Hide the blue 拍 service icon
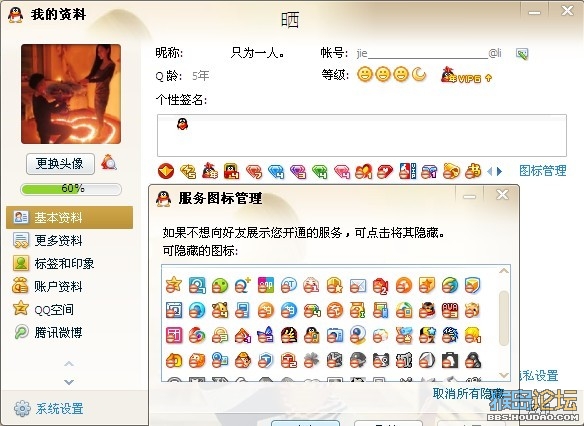Image resolution: width=584 pixels, height=426 pixels. click(x=289, y=310)
